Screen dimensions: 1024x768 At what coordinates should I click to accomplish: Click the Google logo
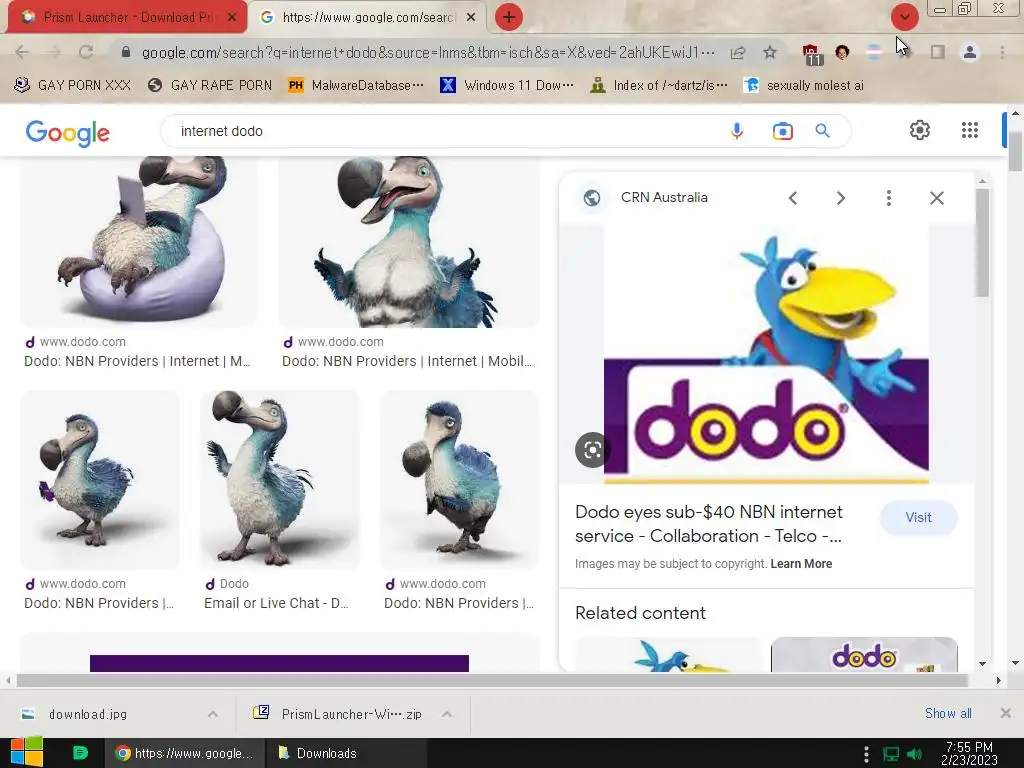(68, 133)
